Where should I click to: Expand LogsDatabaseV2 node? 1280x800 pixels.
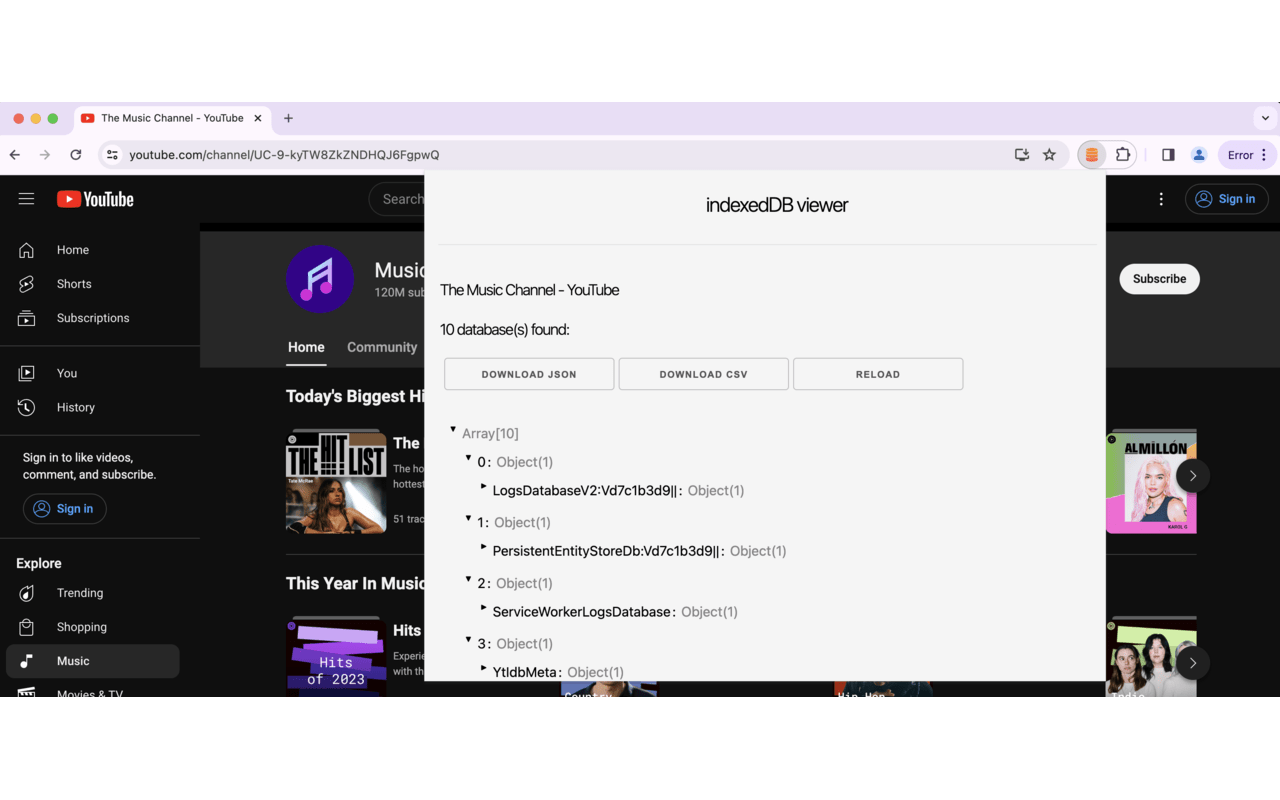(x=484, y=487)
